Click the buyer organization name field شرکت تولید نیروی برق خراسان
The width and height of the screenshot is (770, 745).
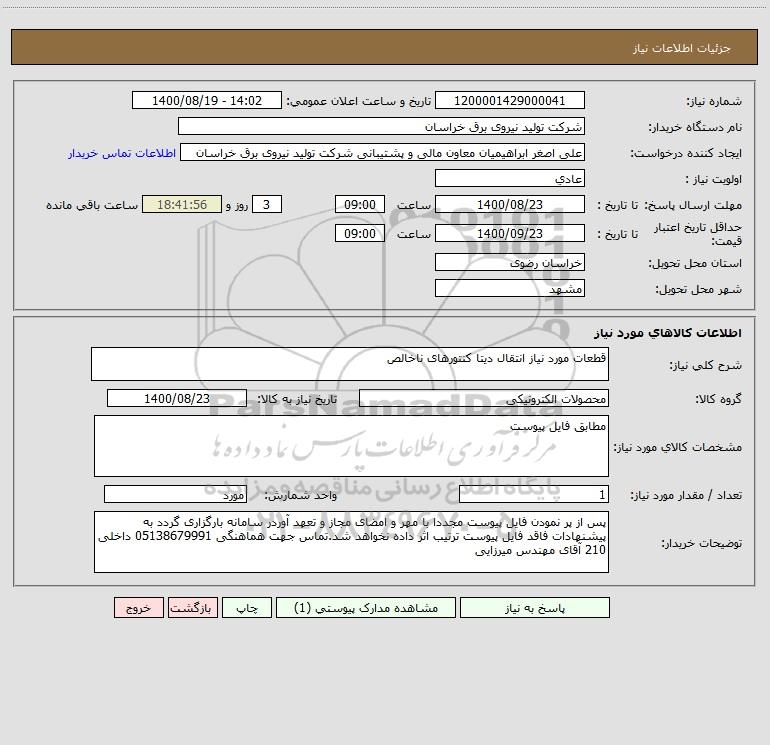click(x=381, y=126)
